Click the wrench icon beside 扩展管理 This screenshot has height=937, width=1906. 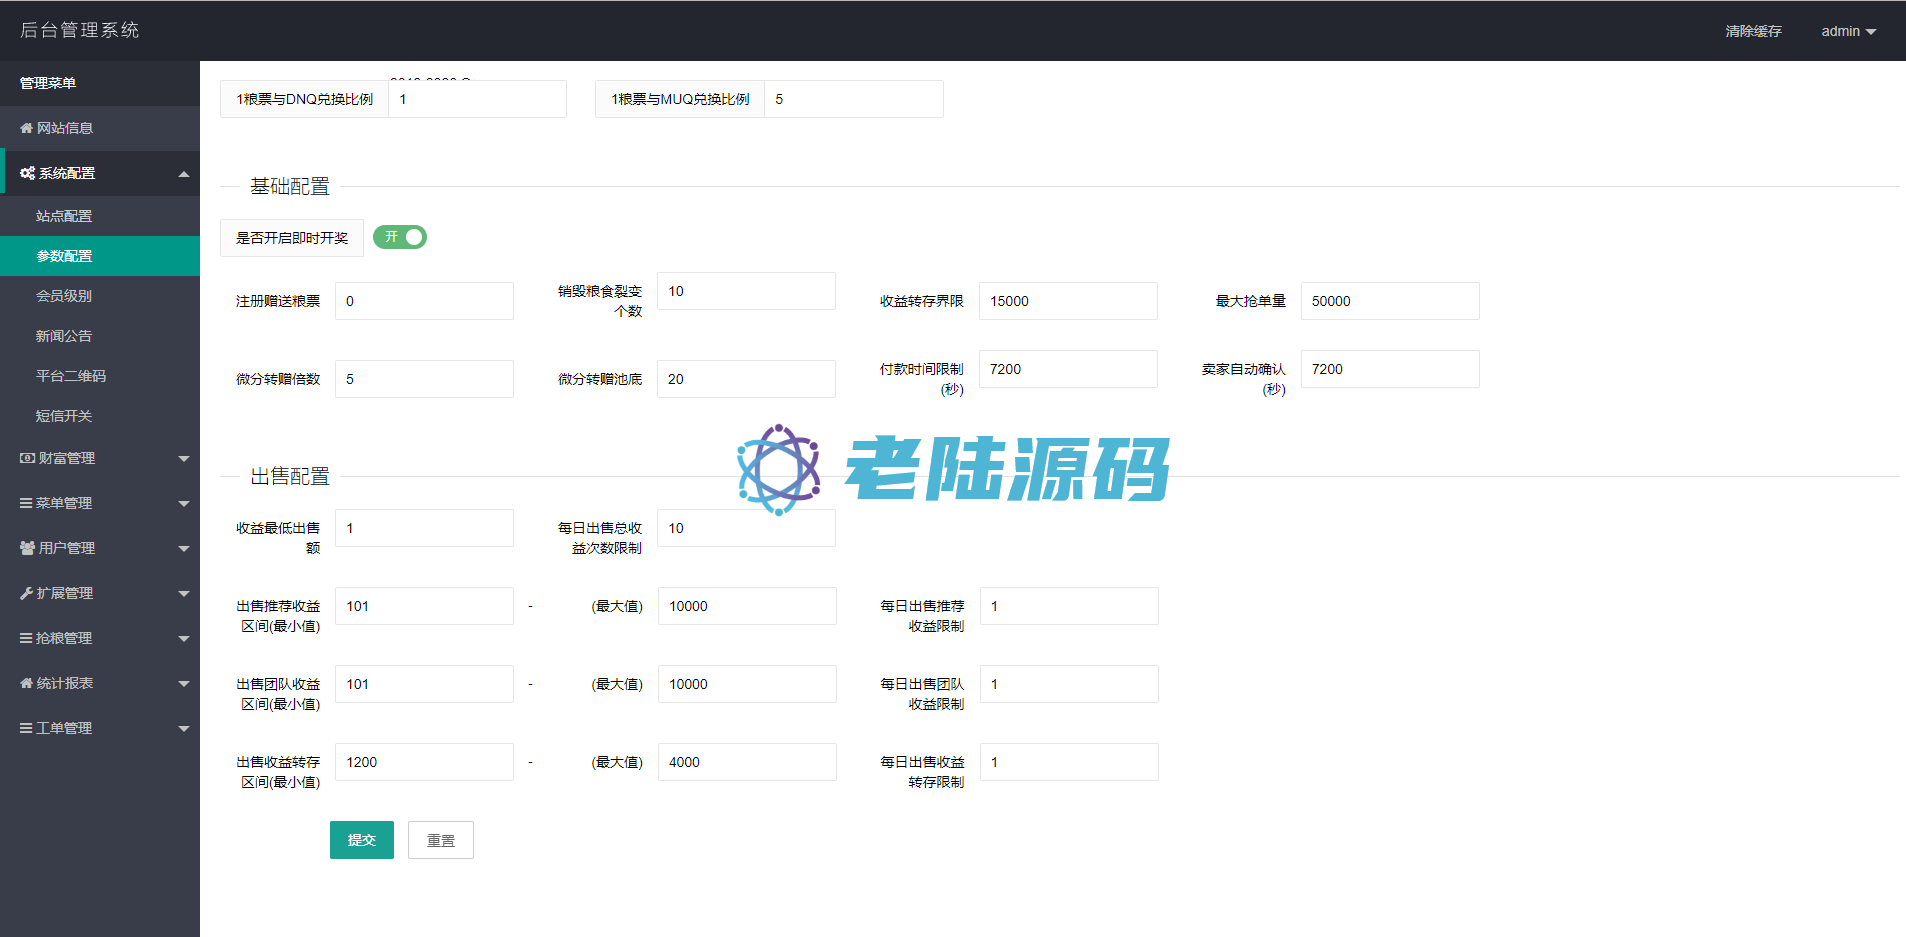[x=26, y=593]
